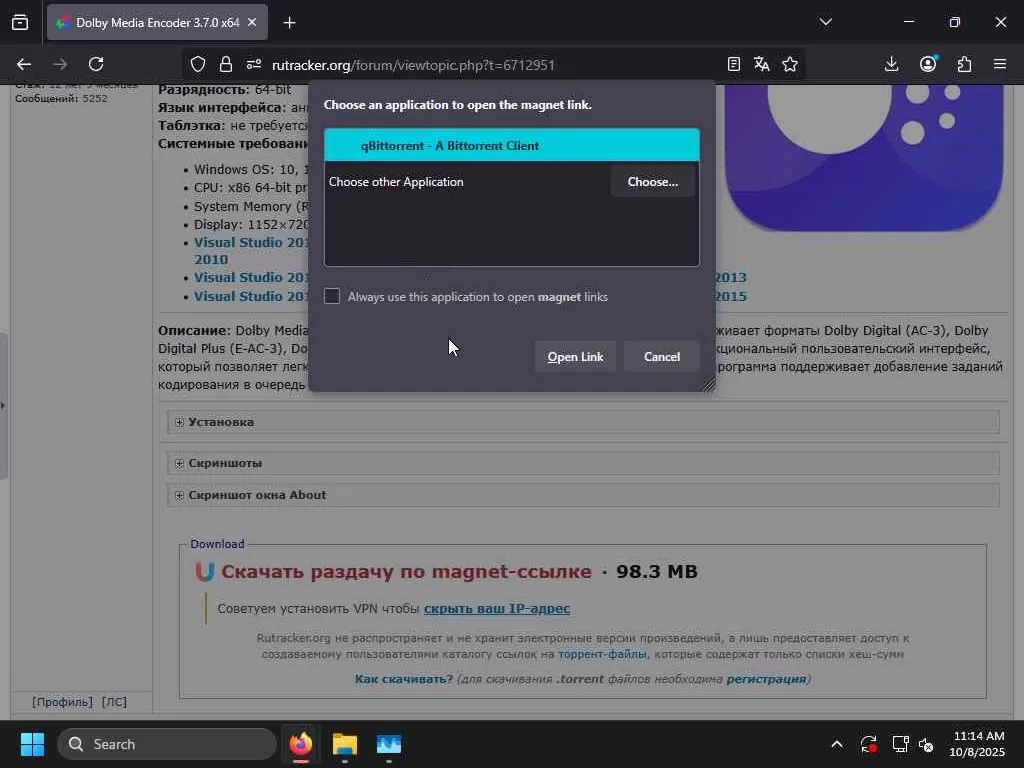Open extensions puzzle icon
The height and width of the screenshot is (768, 1024).
tap(964, 64)
